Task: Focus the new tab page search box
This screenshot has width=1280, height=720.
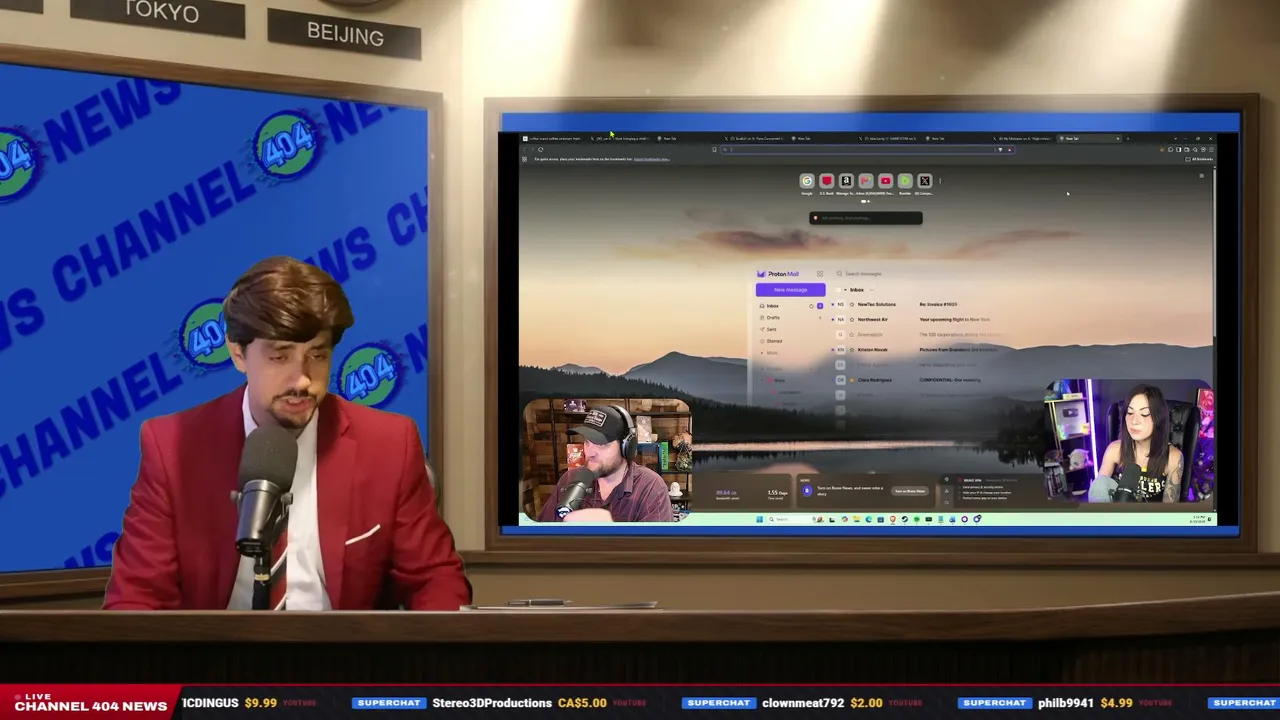Action: pos(866,218)
